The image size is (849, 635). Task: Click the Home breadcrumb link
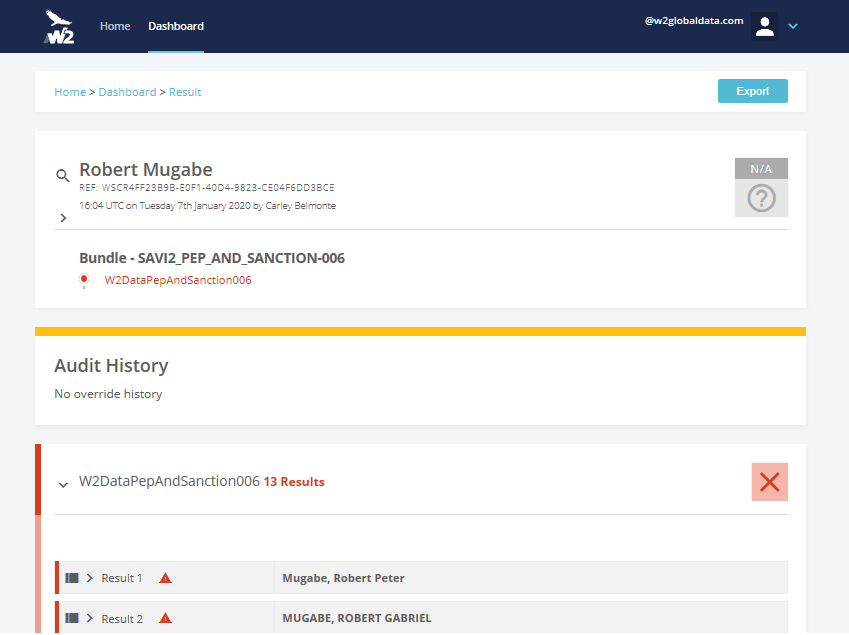[70, 92]
